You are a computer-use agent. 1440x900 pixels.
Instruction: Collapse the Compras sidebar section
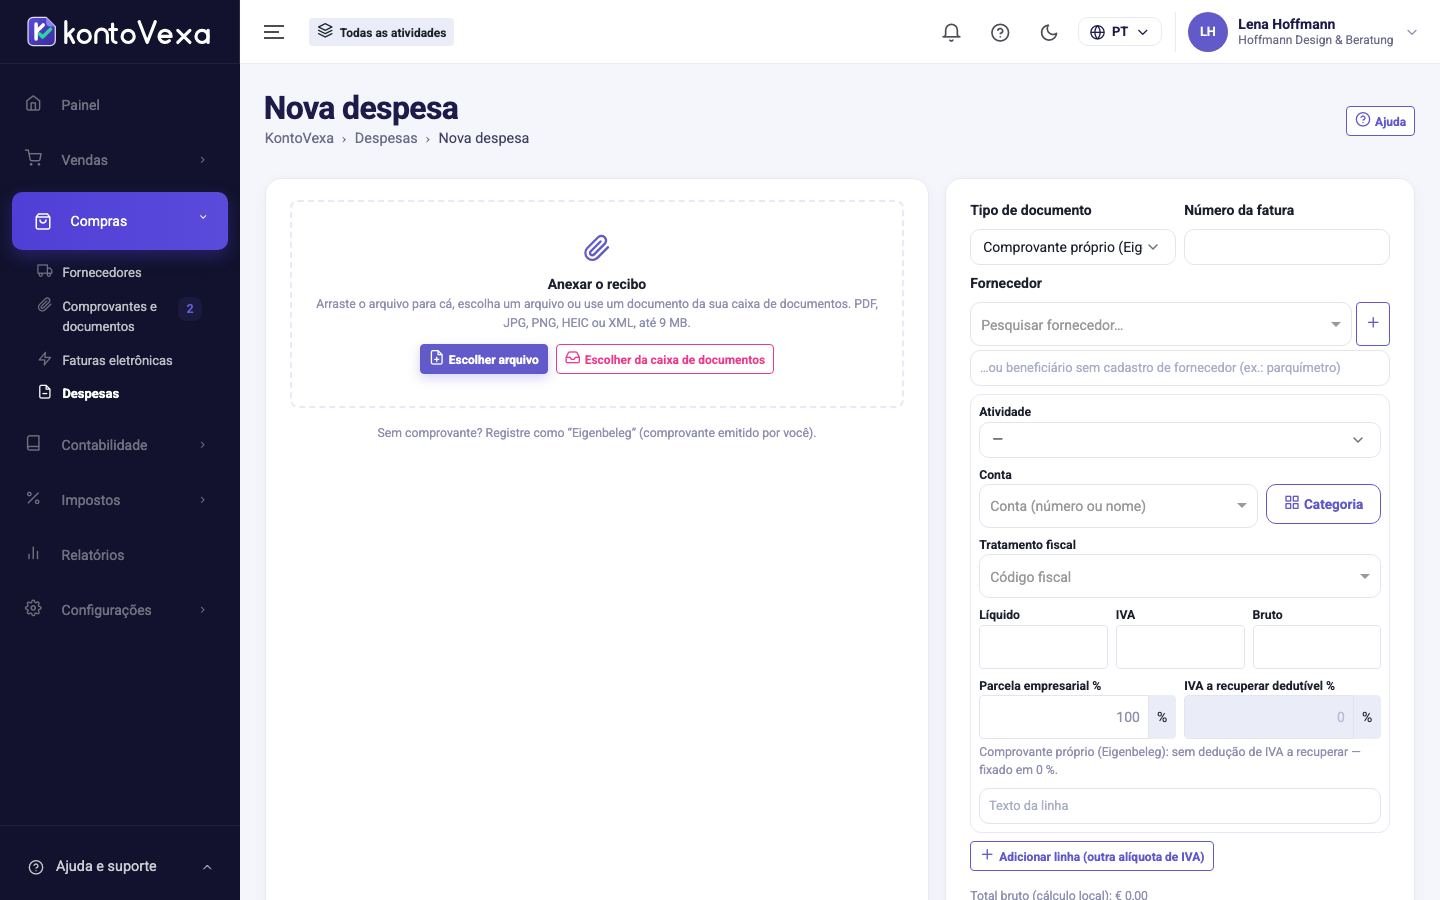click(120, 221)
